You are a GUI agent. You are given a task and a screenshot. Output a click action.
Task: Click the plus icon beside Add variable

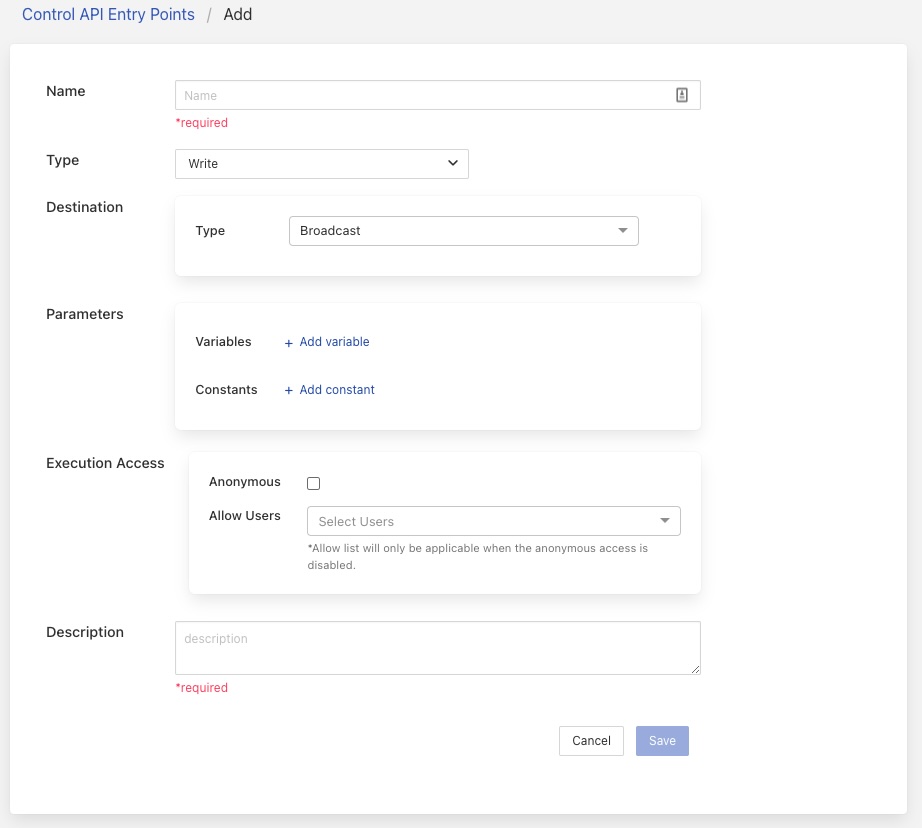[289, 343]
